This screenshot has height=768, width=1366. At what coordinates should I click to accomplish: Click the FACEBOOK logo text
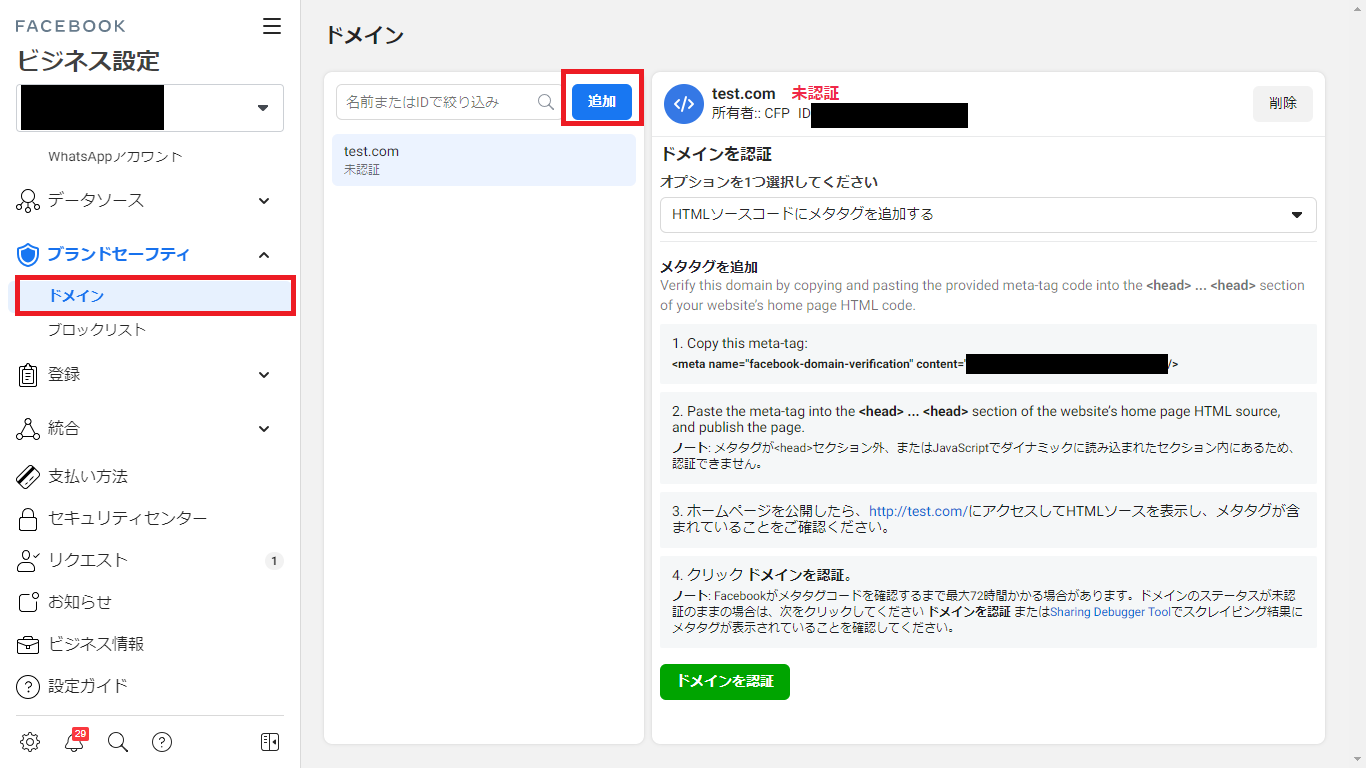click(70, 26)
